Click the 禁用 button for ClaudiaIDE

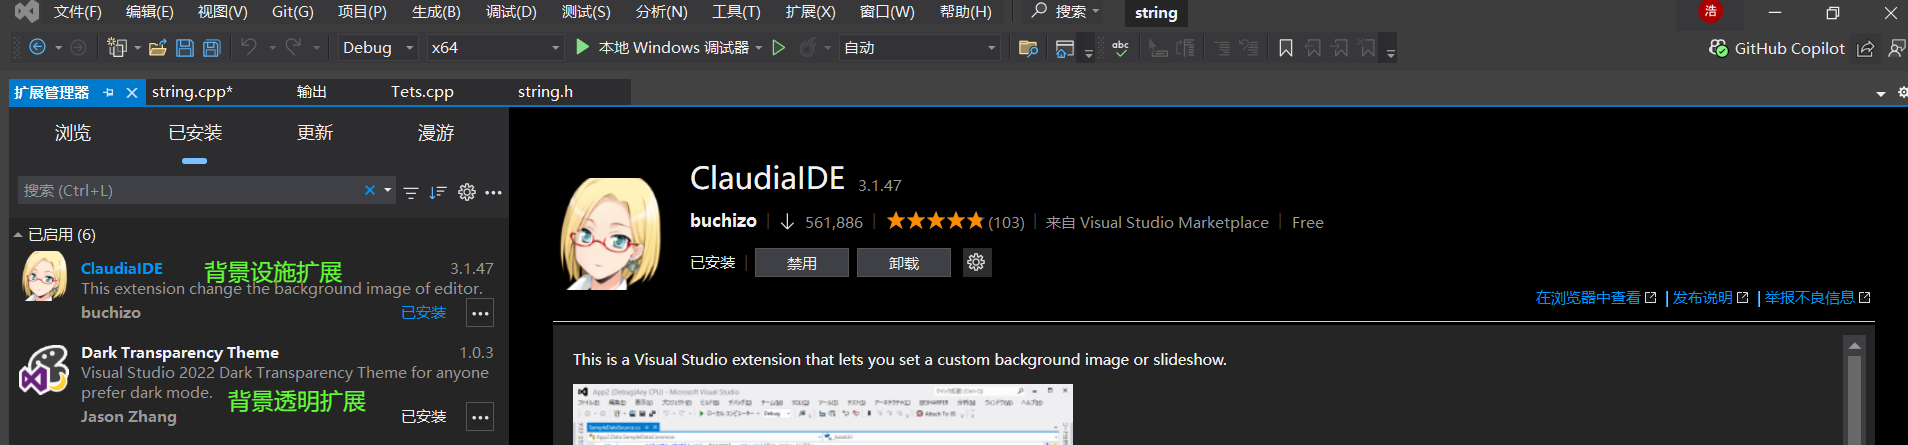(802, 263)
